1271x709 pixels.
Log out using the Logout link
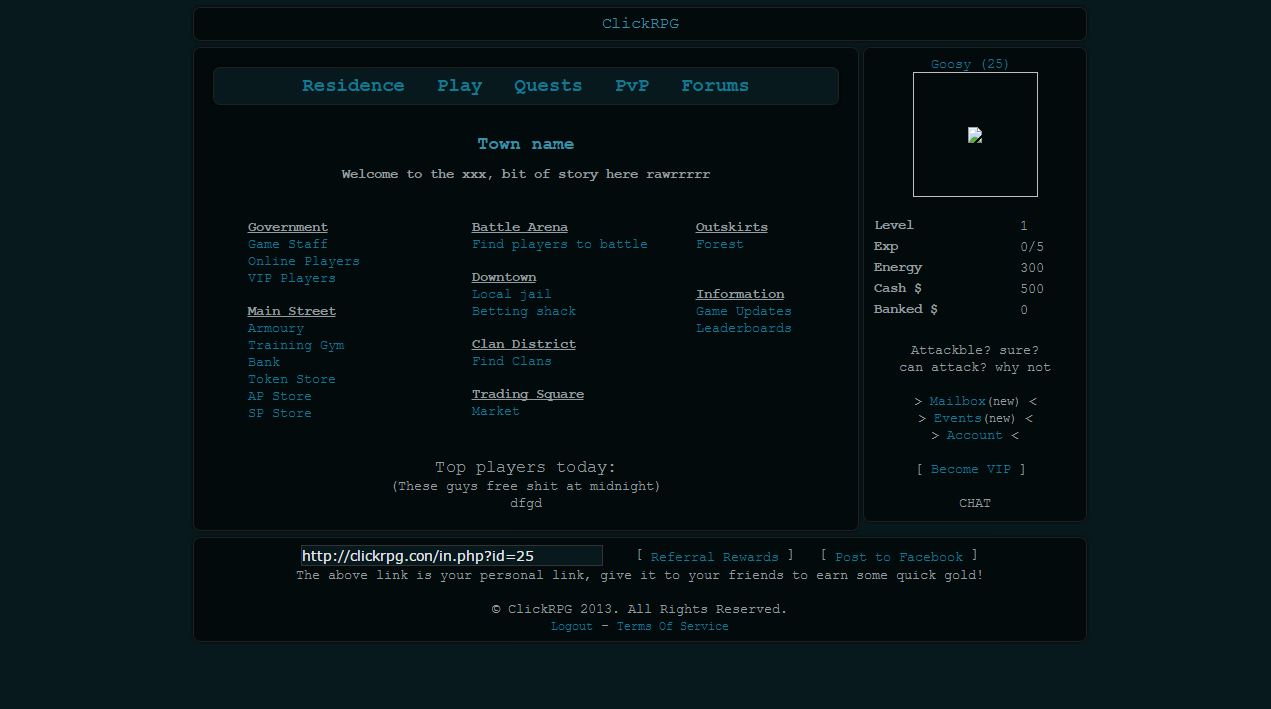click(x=572, y=626)
